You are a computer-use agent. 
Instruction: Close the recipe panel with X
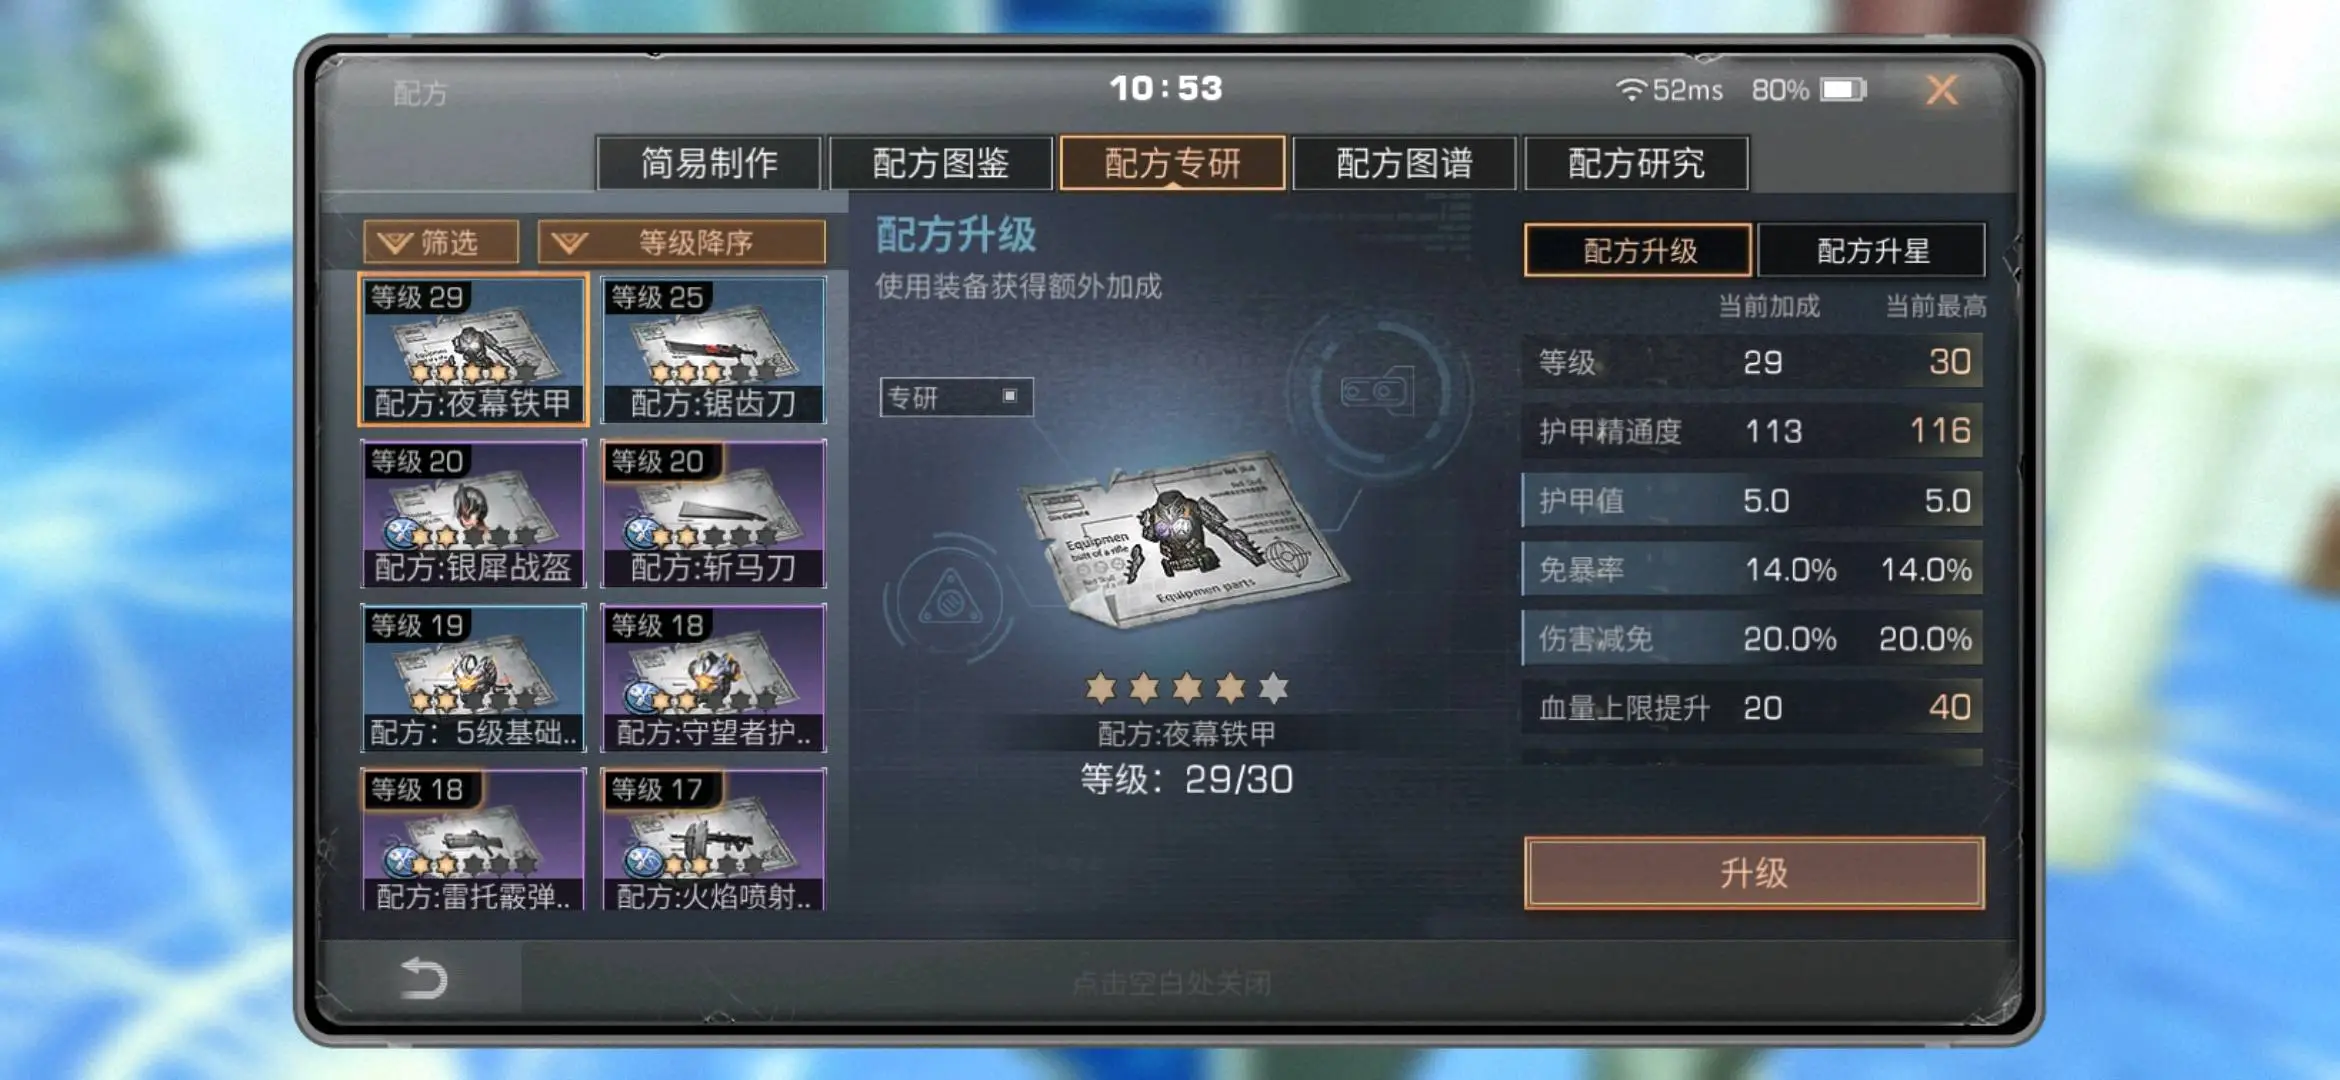point(1941,90)
